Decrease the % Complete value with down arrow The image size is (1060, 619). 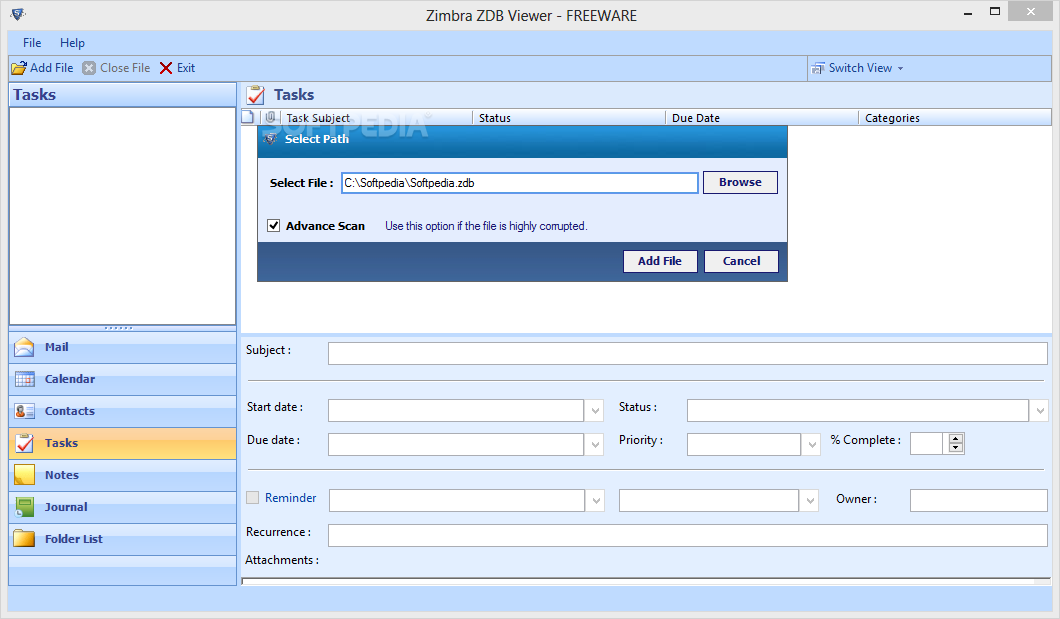coord(955,448)
